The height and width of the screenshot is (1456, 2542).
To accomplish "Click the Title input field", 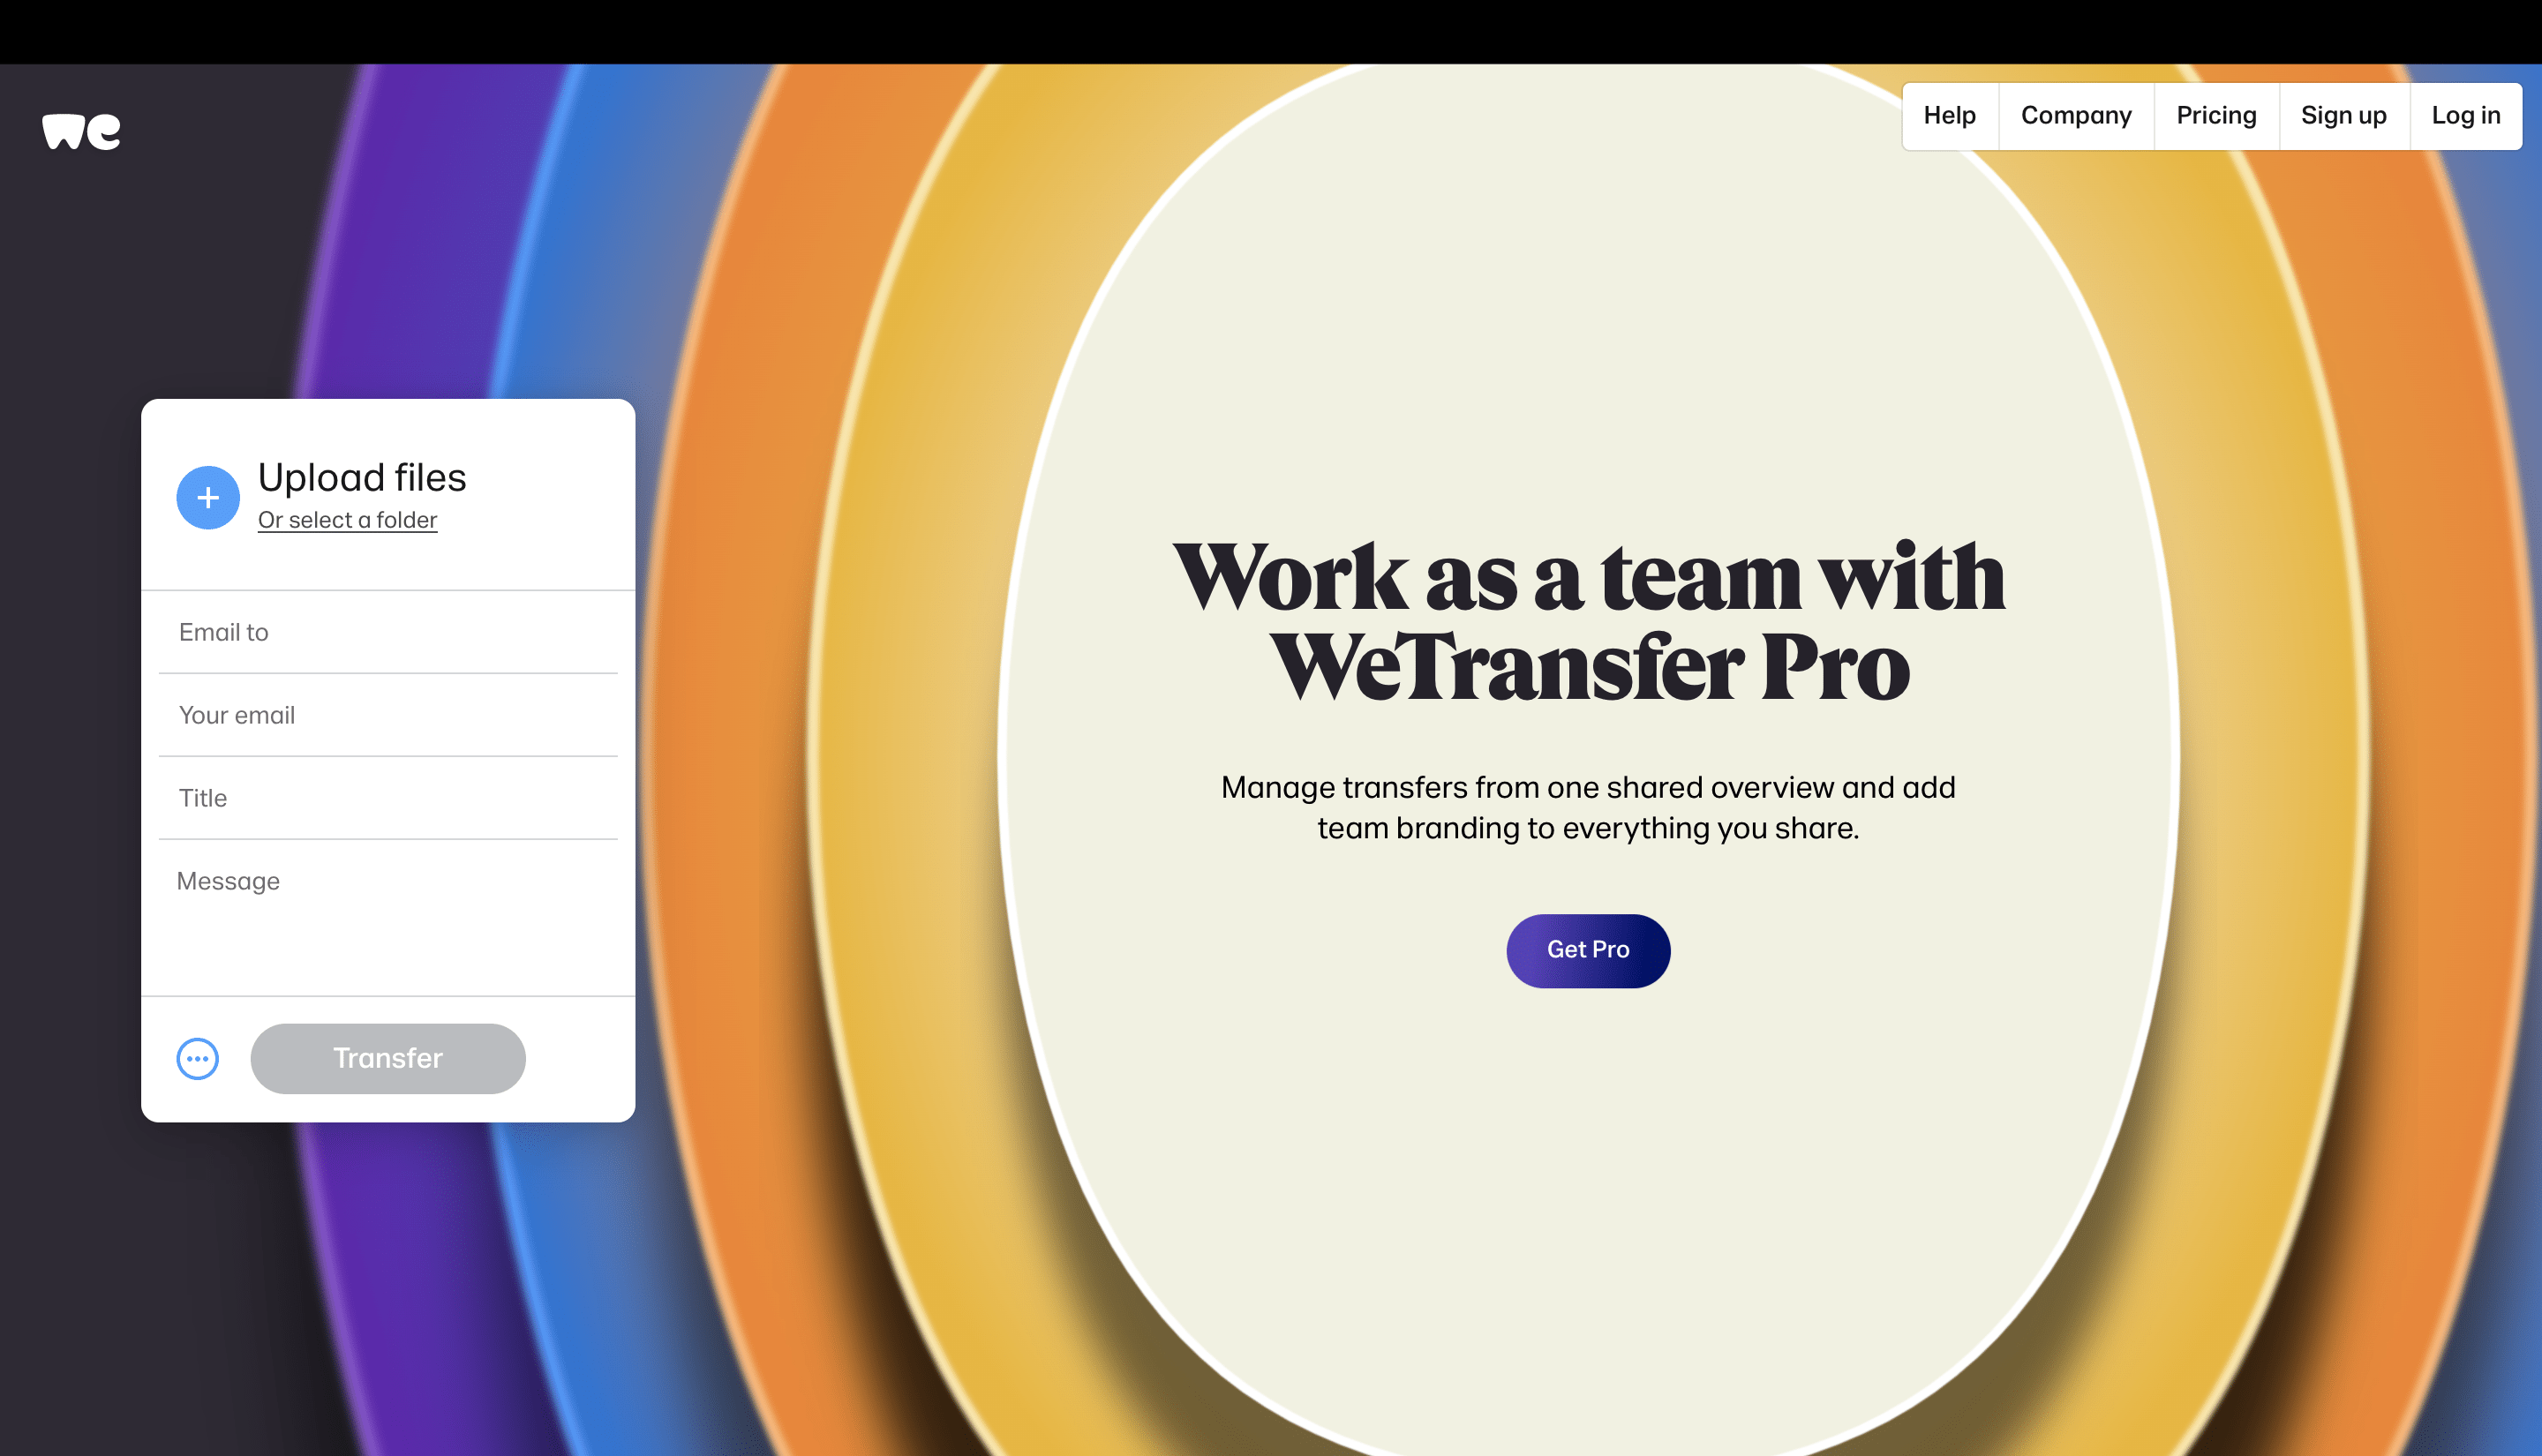I will point(387,798).
